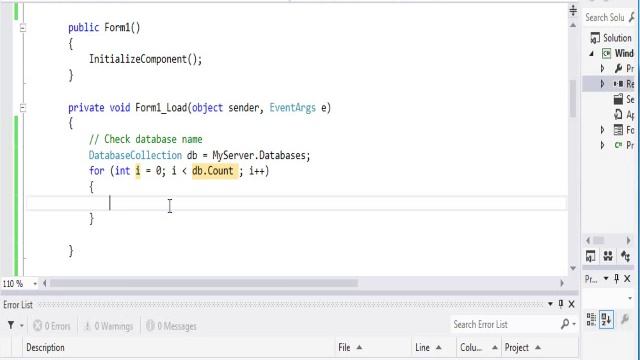Expand the Form node in Solution Explorer

point(602,130)
